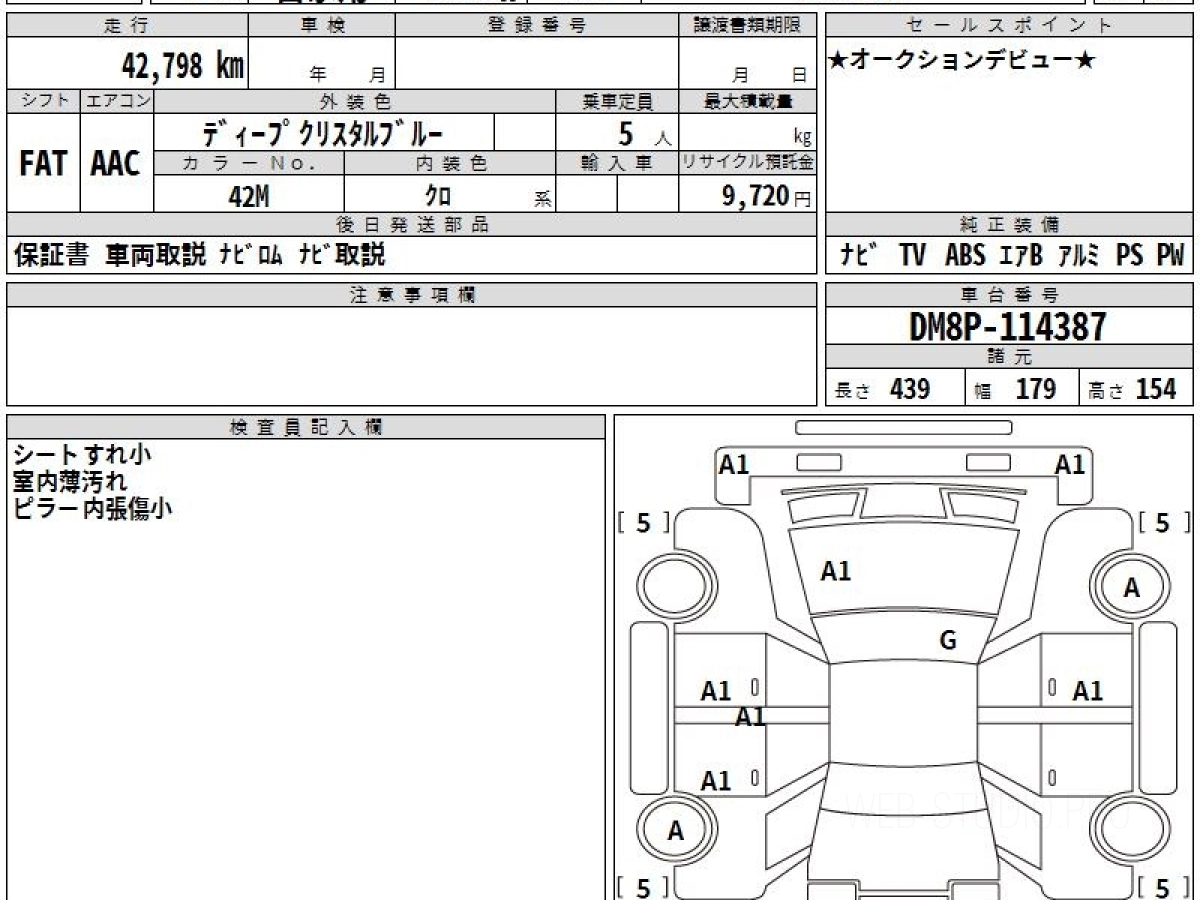Select the 注意事項欄 header
The image size is (1200, 900).
click(412, 295)
